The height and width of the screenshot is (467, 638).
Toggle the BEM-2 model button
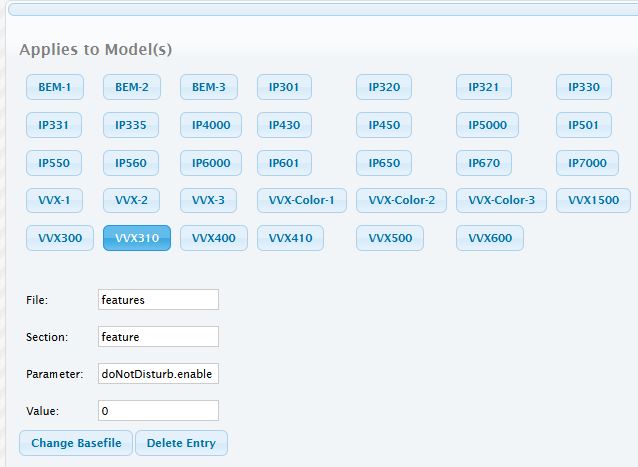point(132,87)
